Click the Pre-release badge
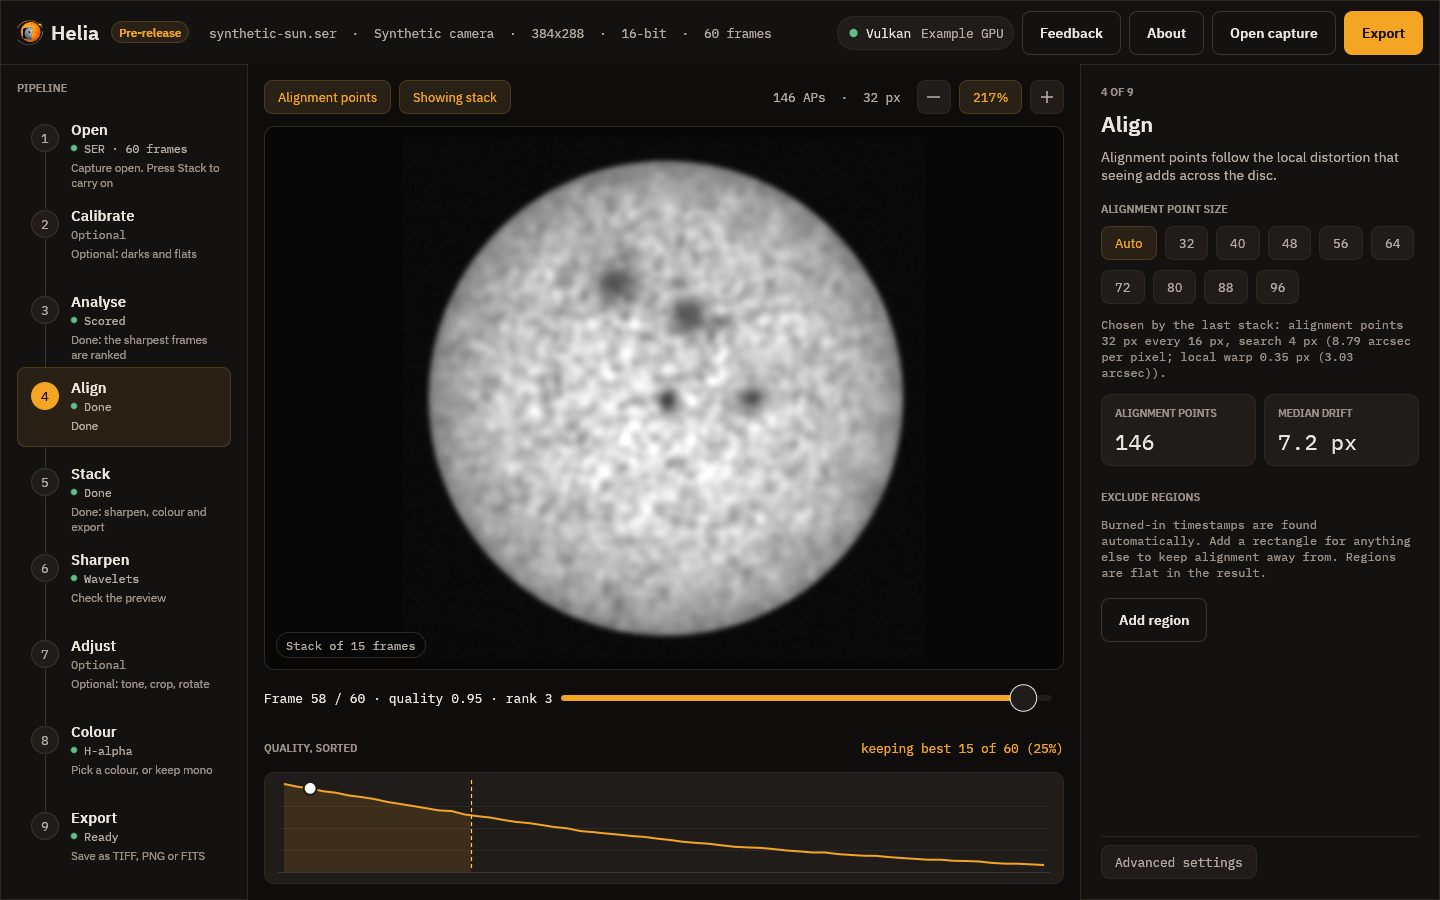Viewport: 1440px width, 900px height. tap(150, 33)
